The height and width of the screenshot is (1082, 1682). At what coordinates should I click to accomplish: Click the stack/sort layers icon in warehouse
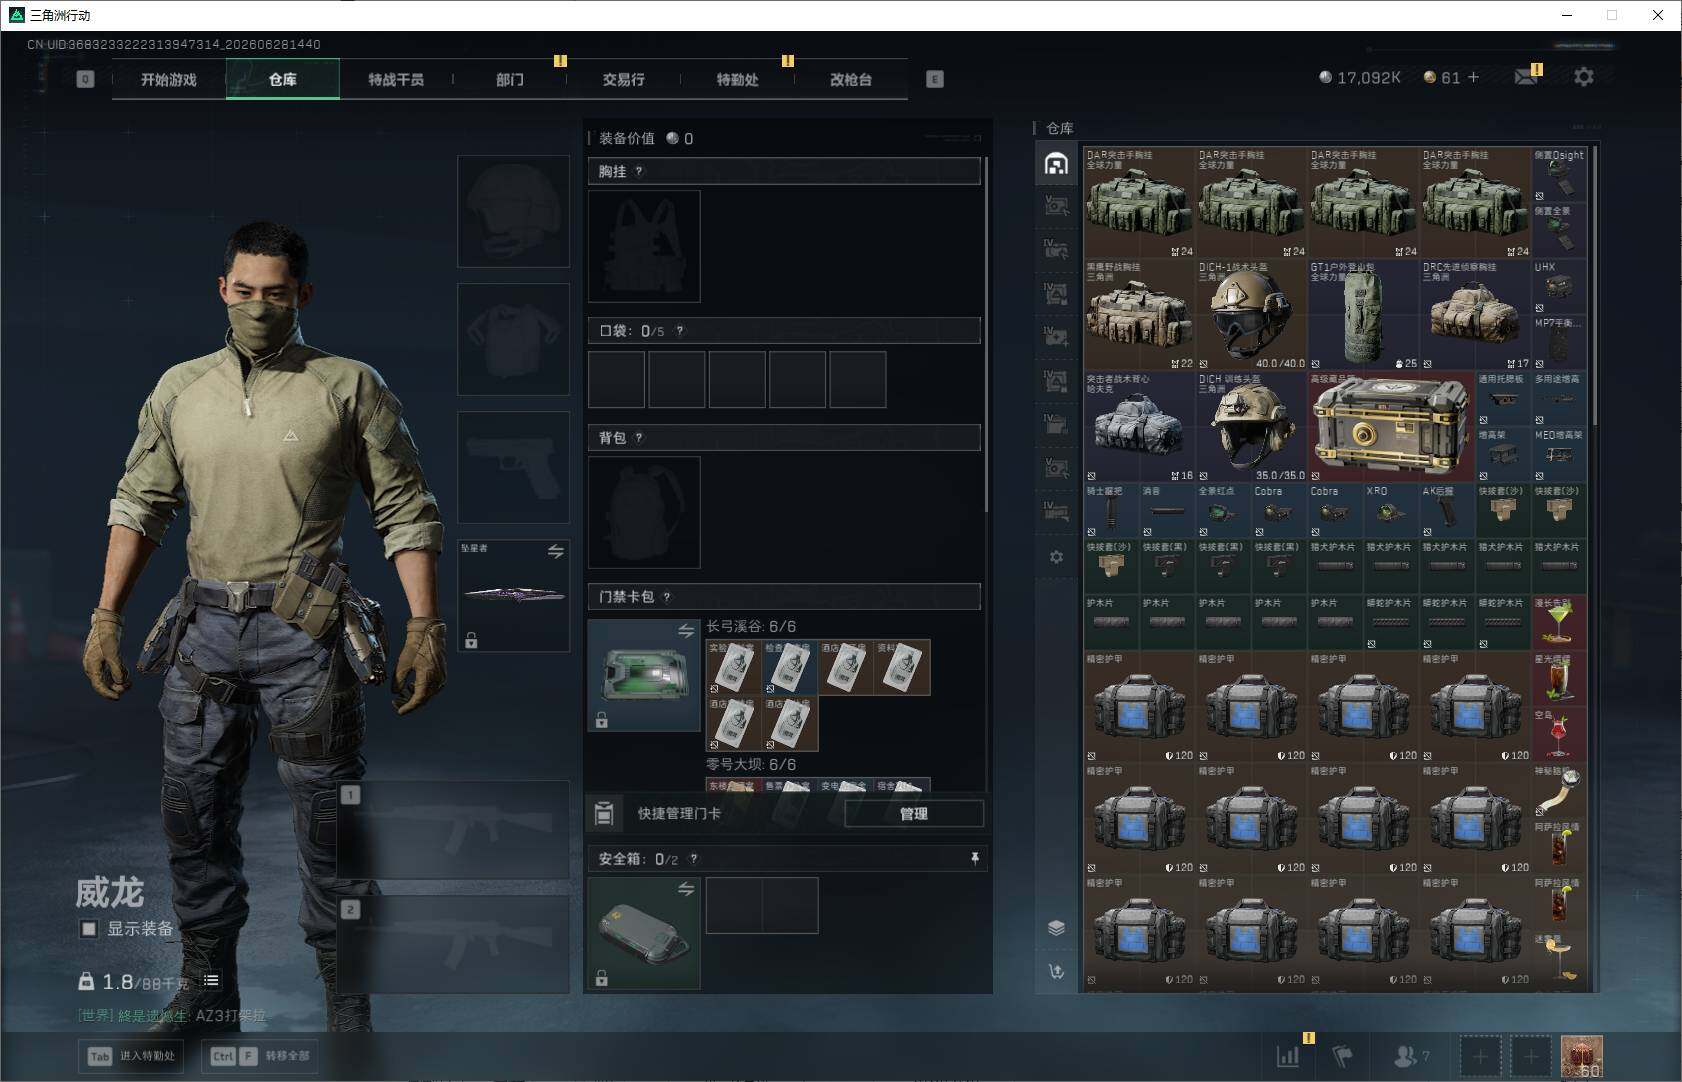[x=1056, y=928]
